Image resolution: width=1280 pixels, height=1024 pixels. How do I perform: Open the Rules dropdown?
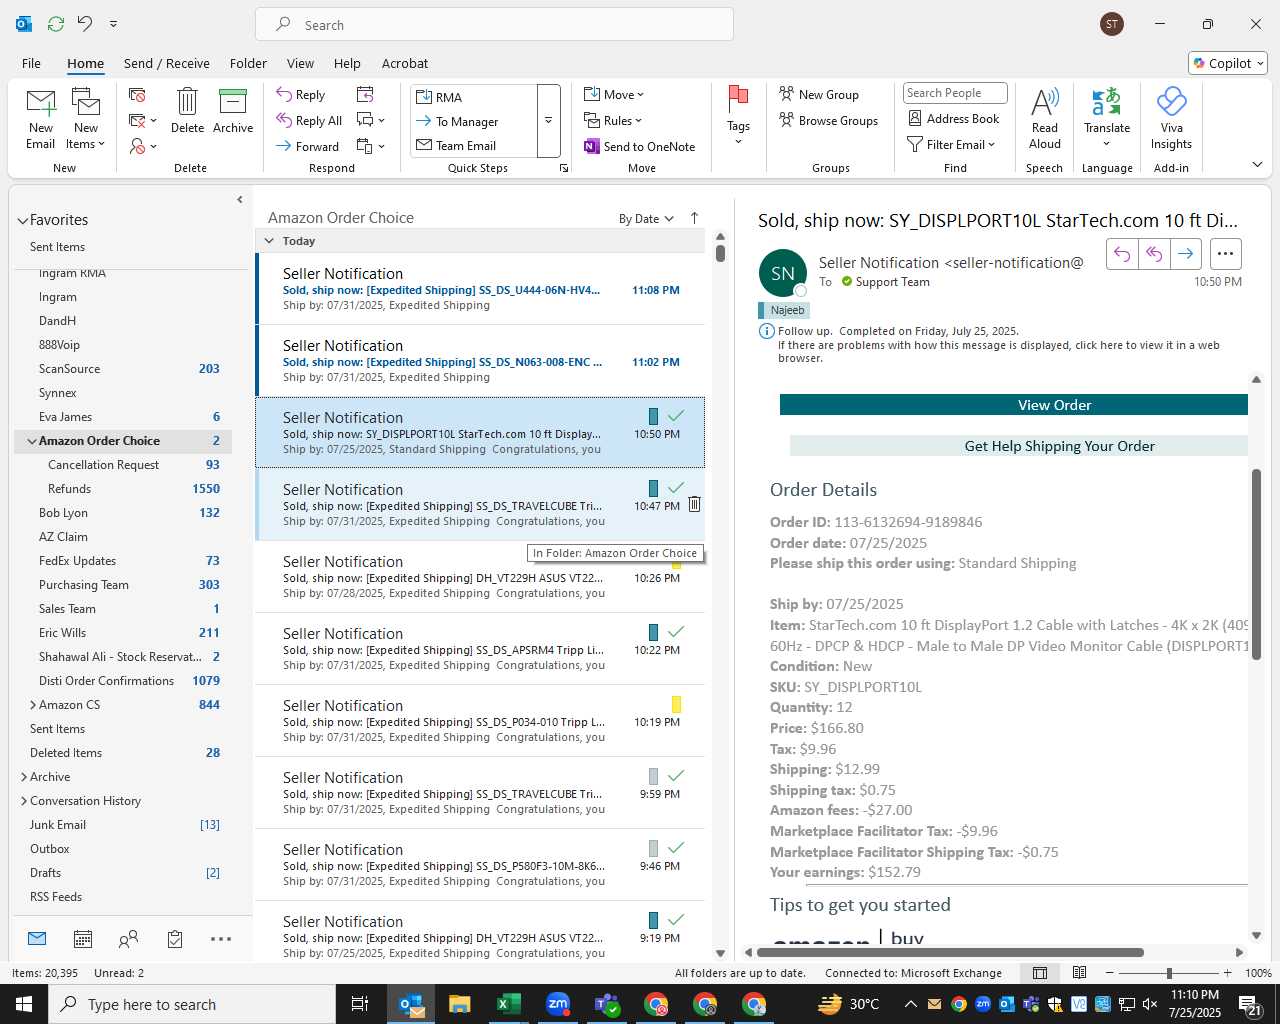(x=613, y=120)
